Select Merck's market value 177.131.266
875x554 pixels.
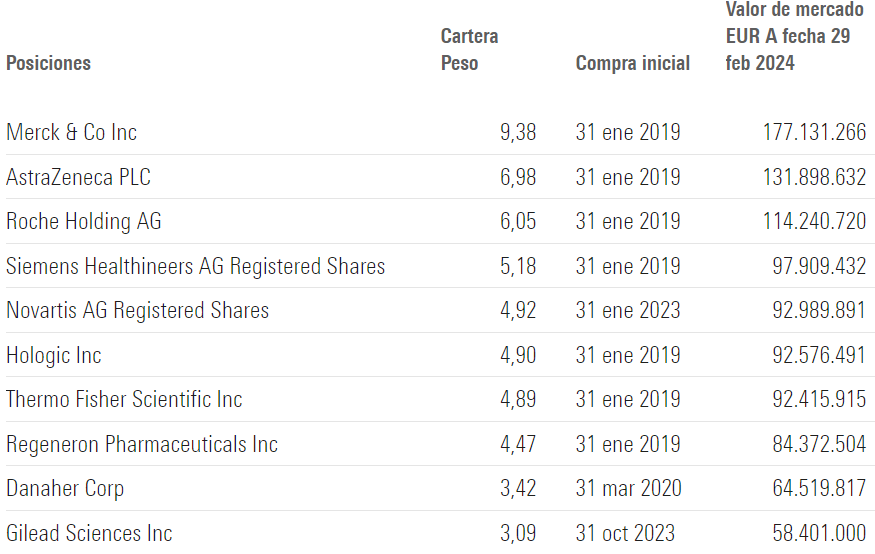click(814, 133)
